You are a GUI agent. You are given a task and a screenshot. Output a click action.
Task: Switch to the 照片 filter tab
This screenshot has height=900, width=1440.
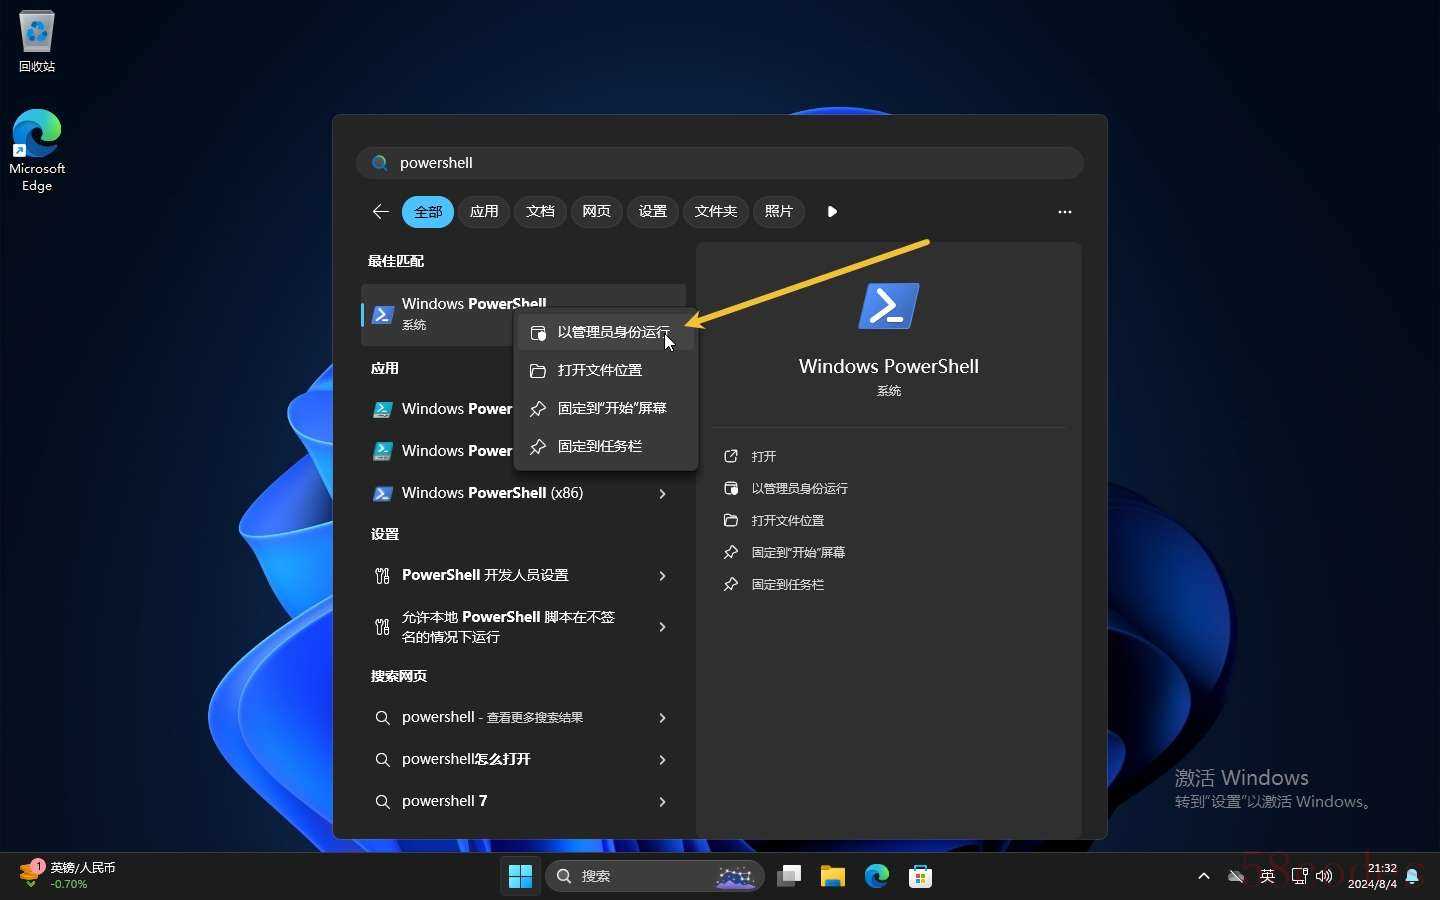point(778,211)
